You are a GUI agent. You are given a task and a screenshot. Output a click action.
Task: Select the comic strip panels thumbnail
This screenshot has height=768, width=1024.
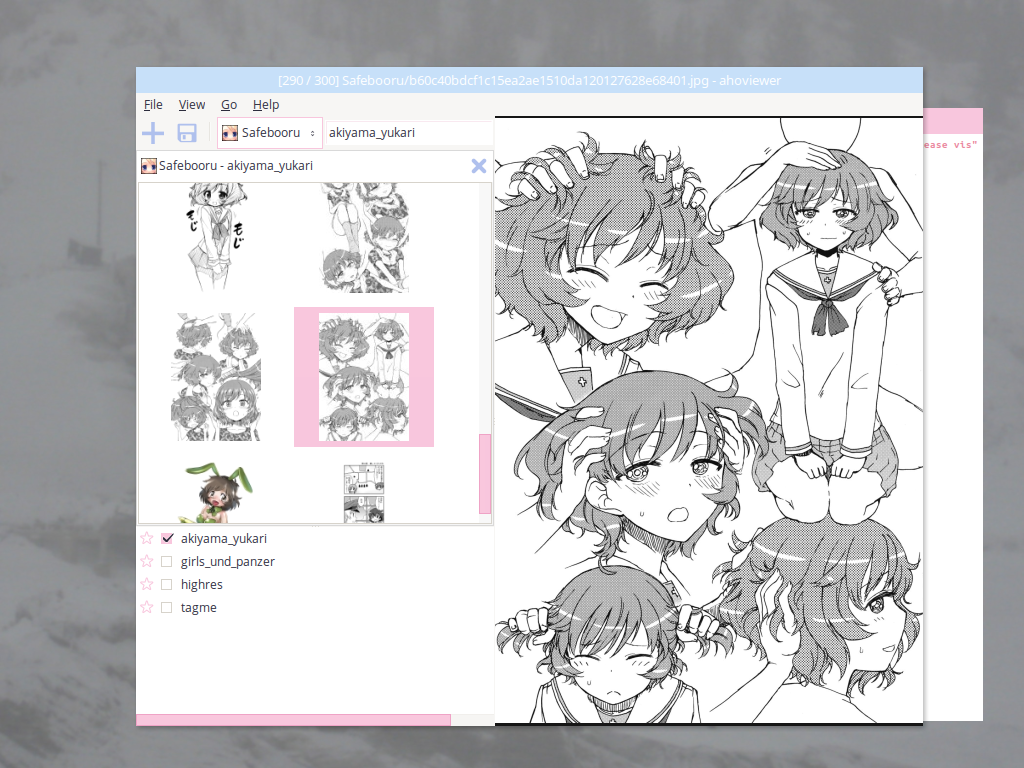[x=364, y=493]
